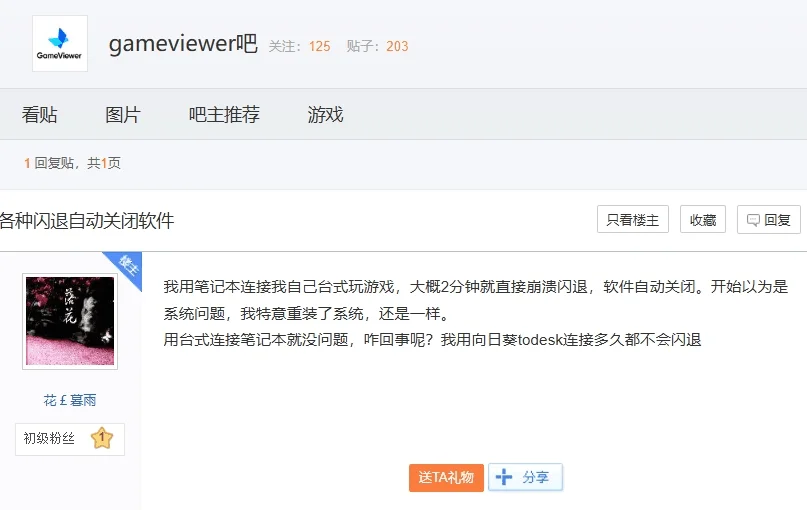Click the thread title 各种闪退自动关闭软件
This screenshot has height=510, width=807.
click(87, 221)
